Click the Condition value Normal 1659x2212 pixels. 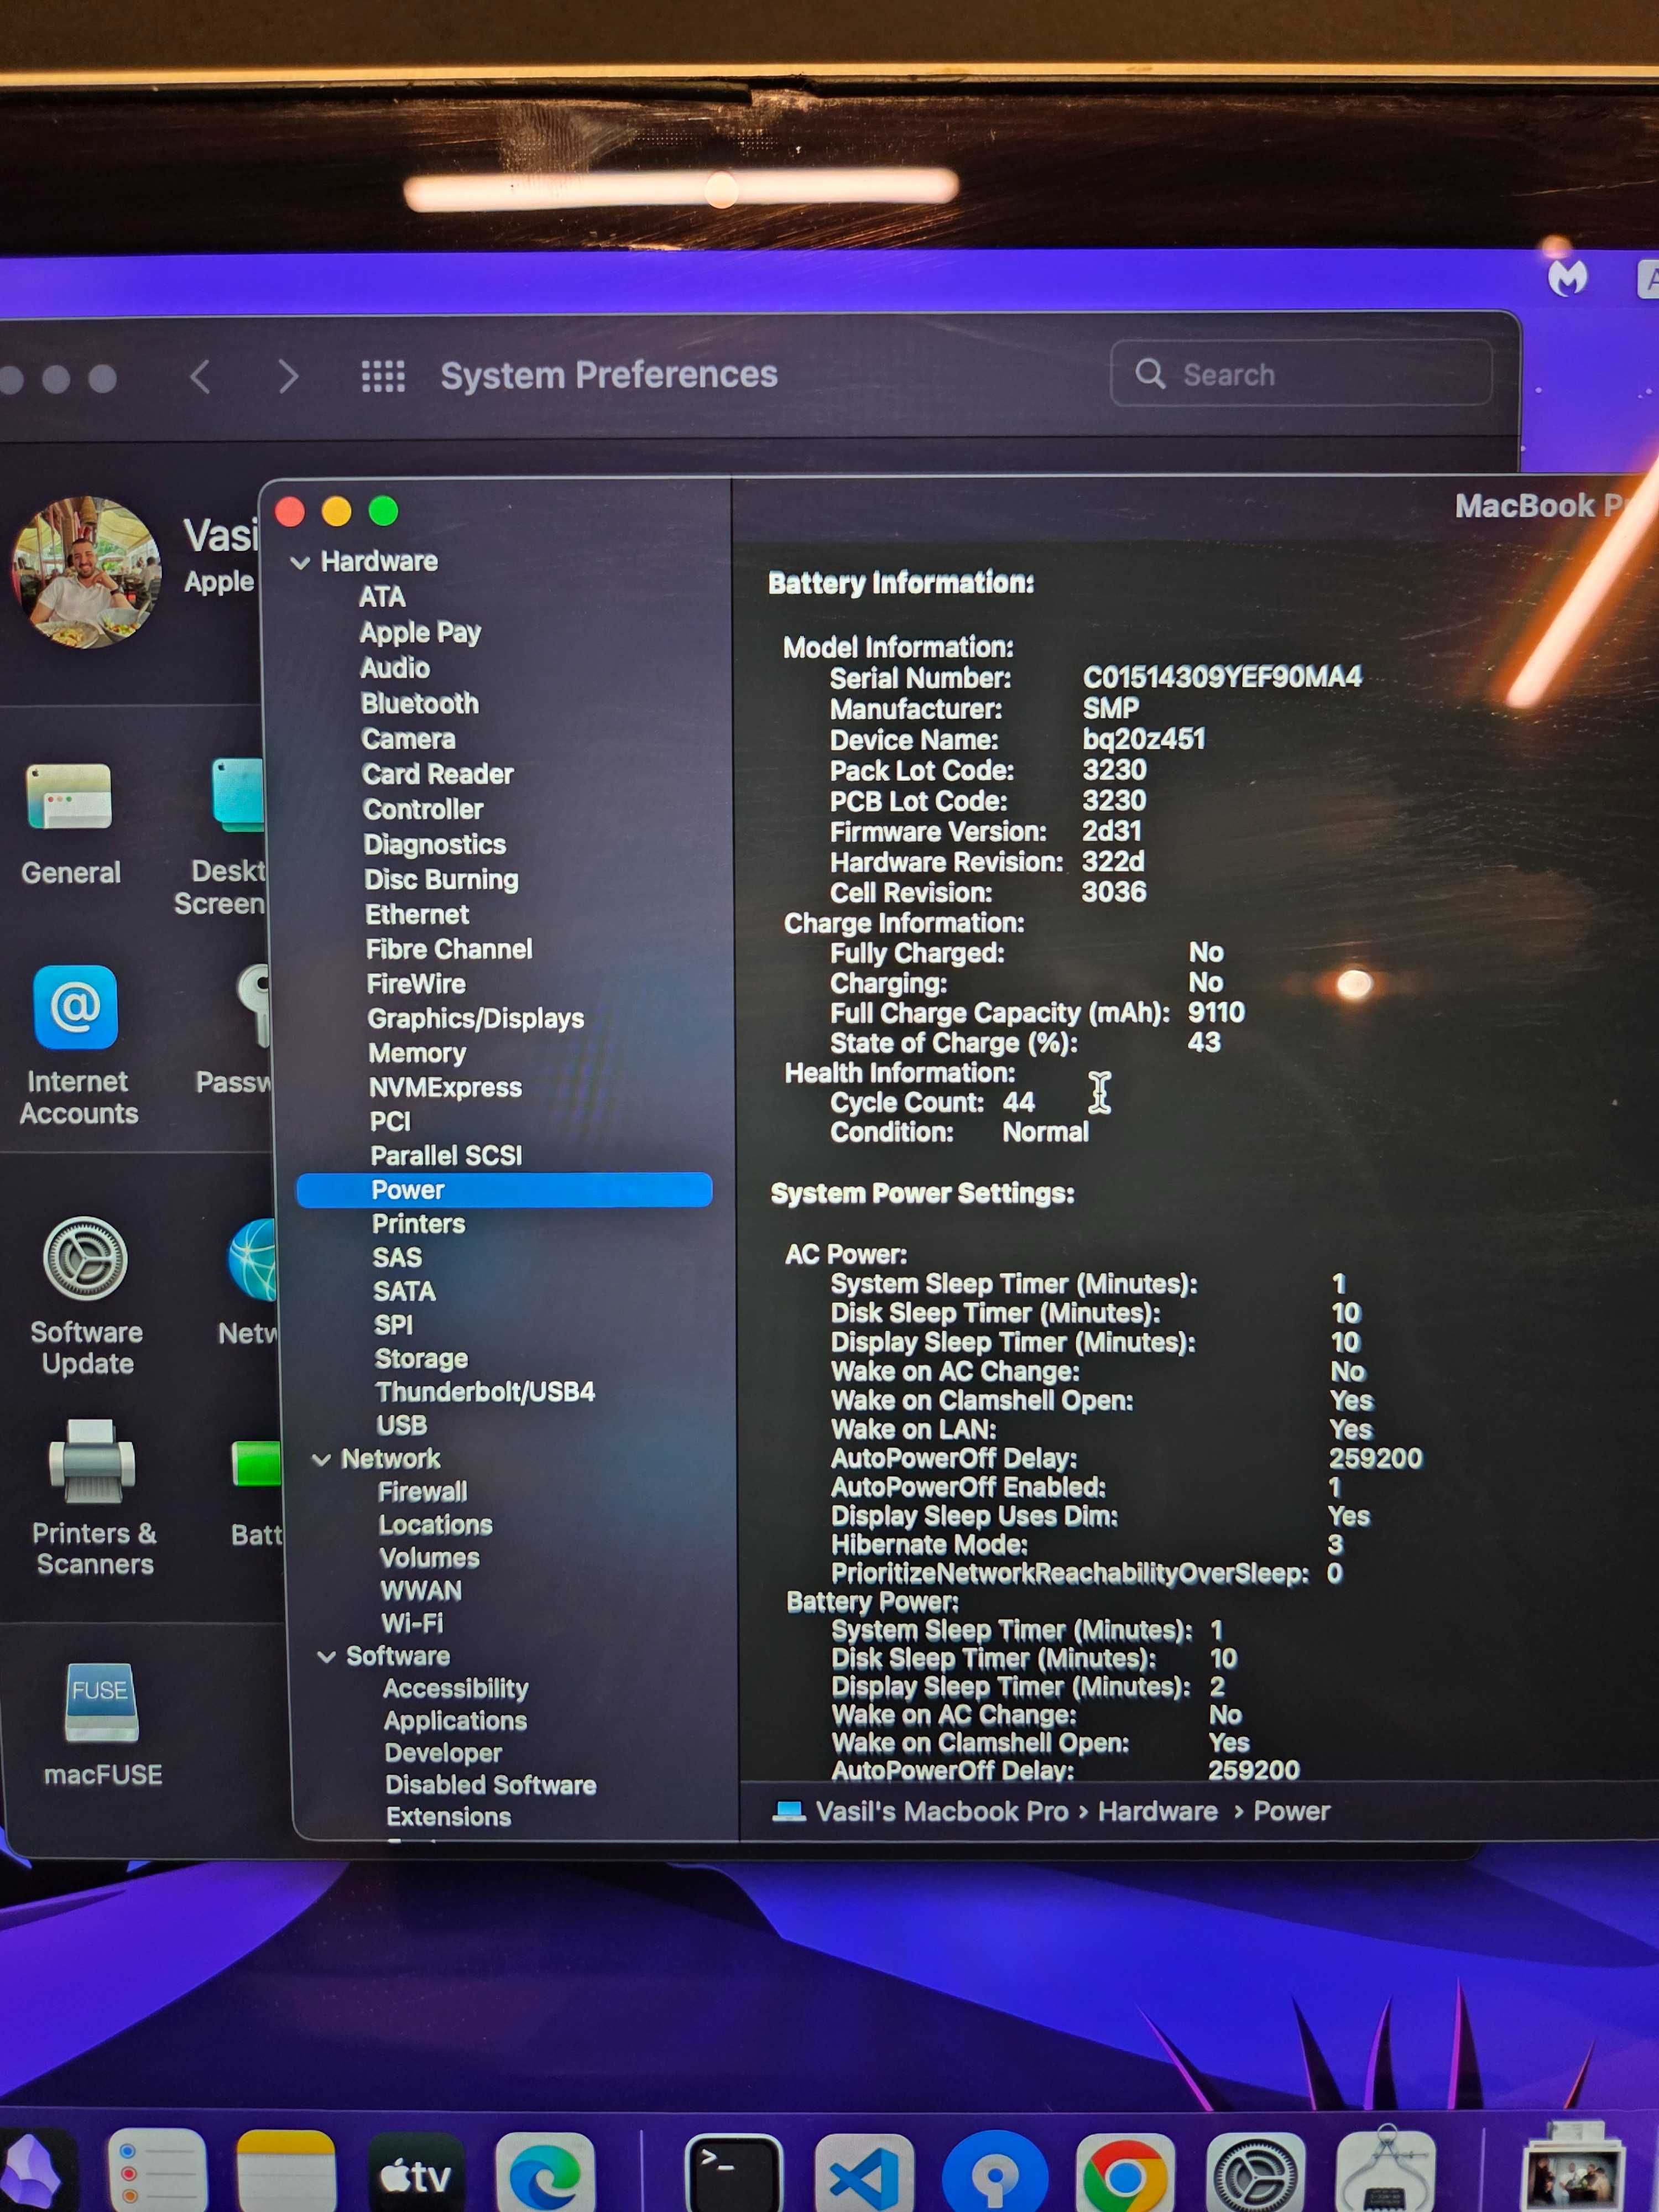click(x=1046, y=1132)
